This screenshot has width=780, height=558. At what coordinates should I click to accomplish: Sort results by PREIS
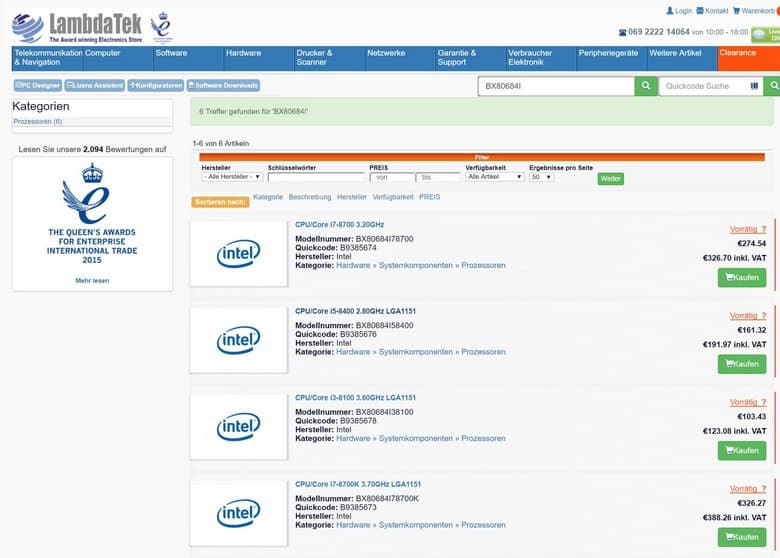coord(429,197)
